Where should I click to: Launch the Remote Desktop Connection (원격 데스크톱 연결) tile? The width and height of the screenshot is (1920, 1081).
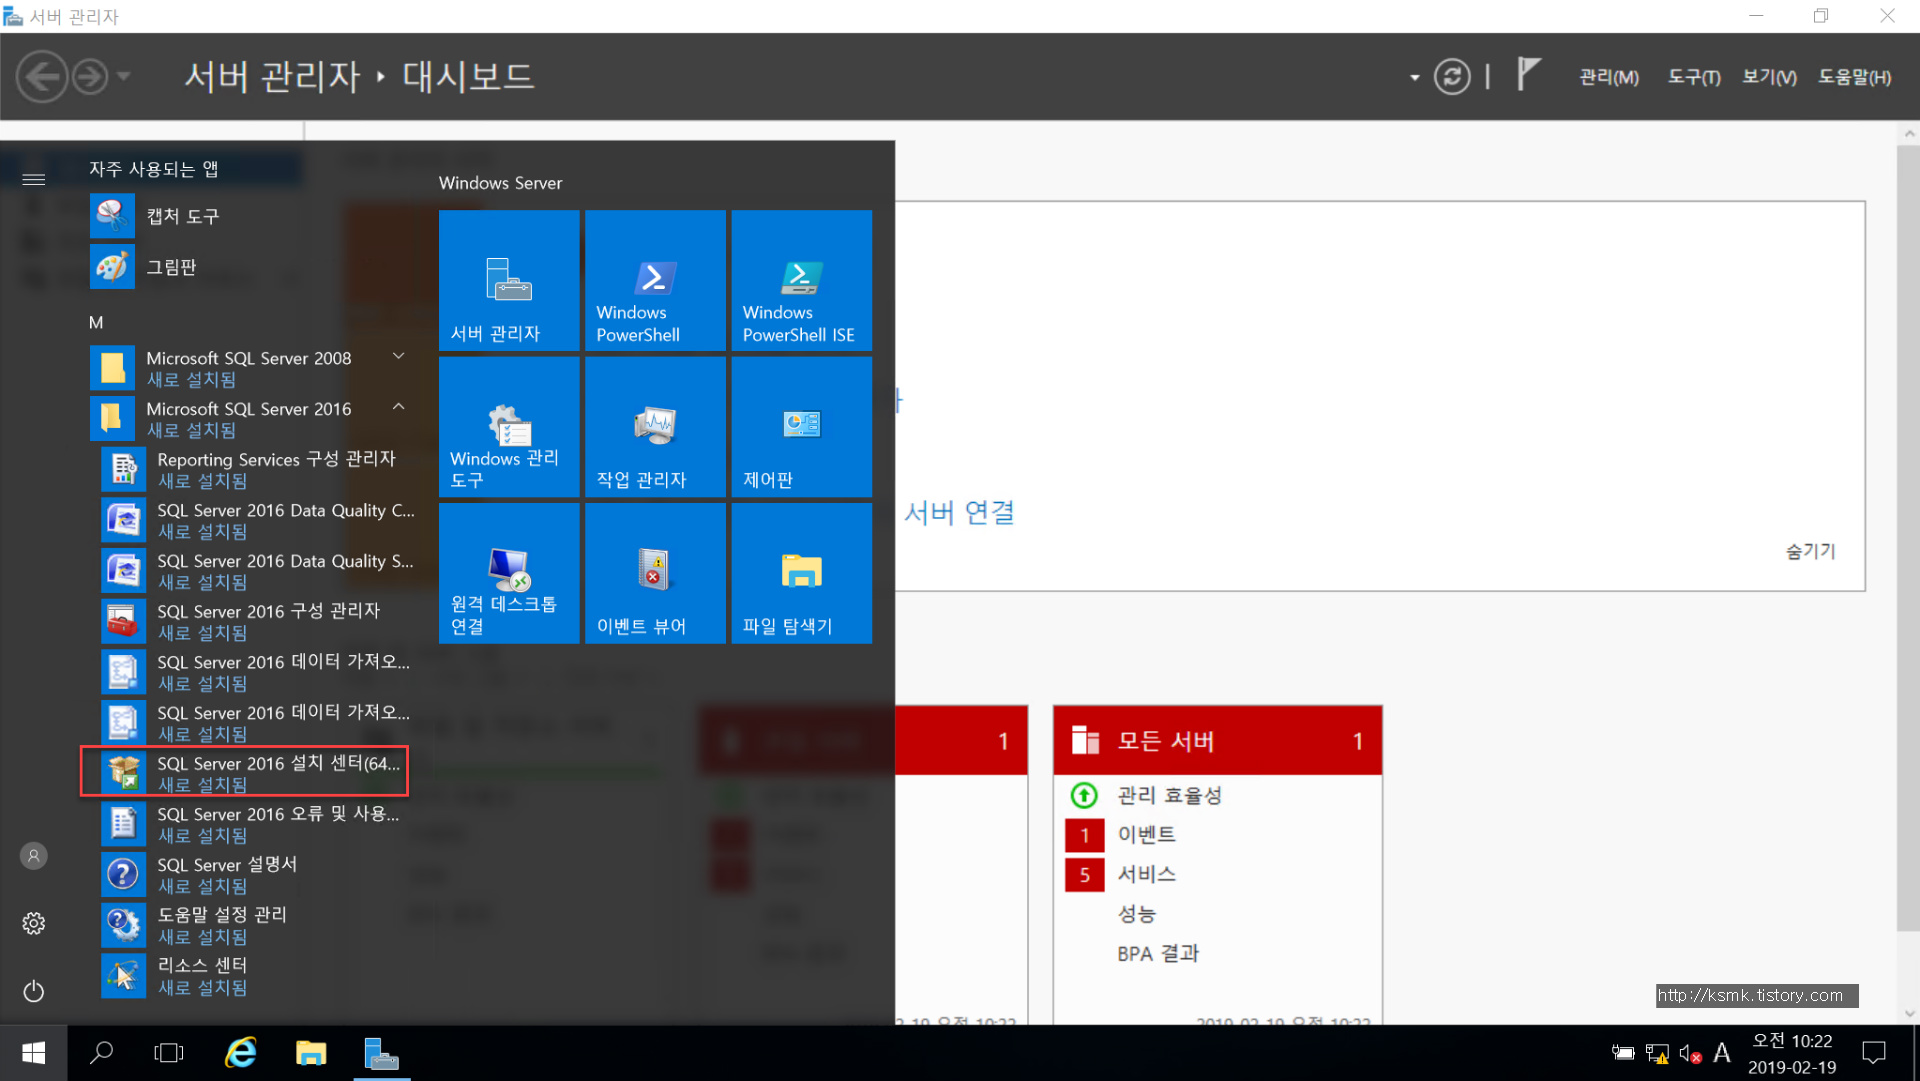click(509, 573)
